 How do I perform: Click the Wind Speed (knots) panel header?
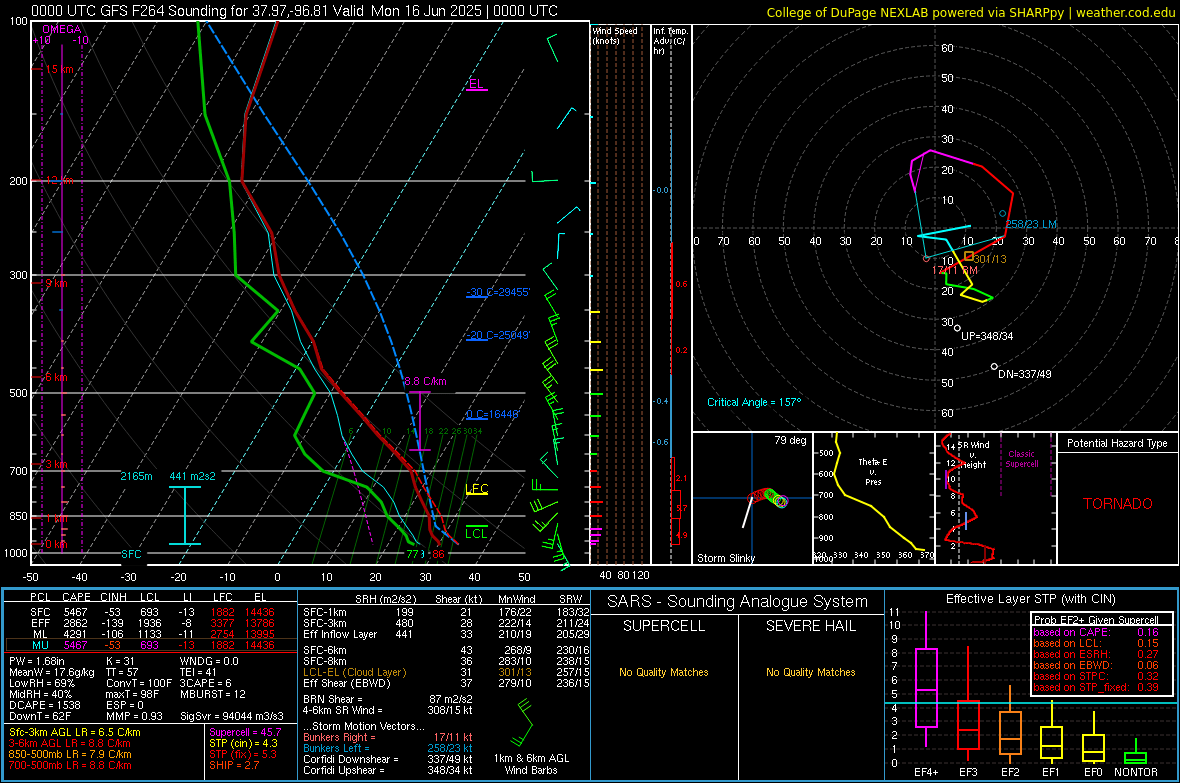pyautogui.click(x=614, y=35)
